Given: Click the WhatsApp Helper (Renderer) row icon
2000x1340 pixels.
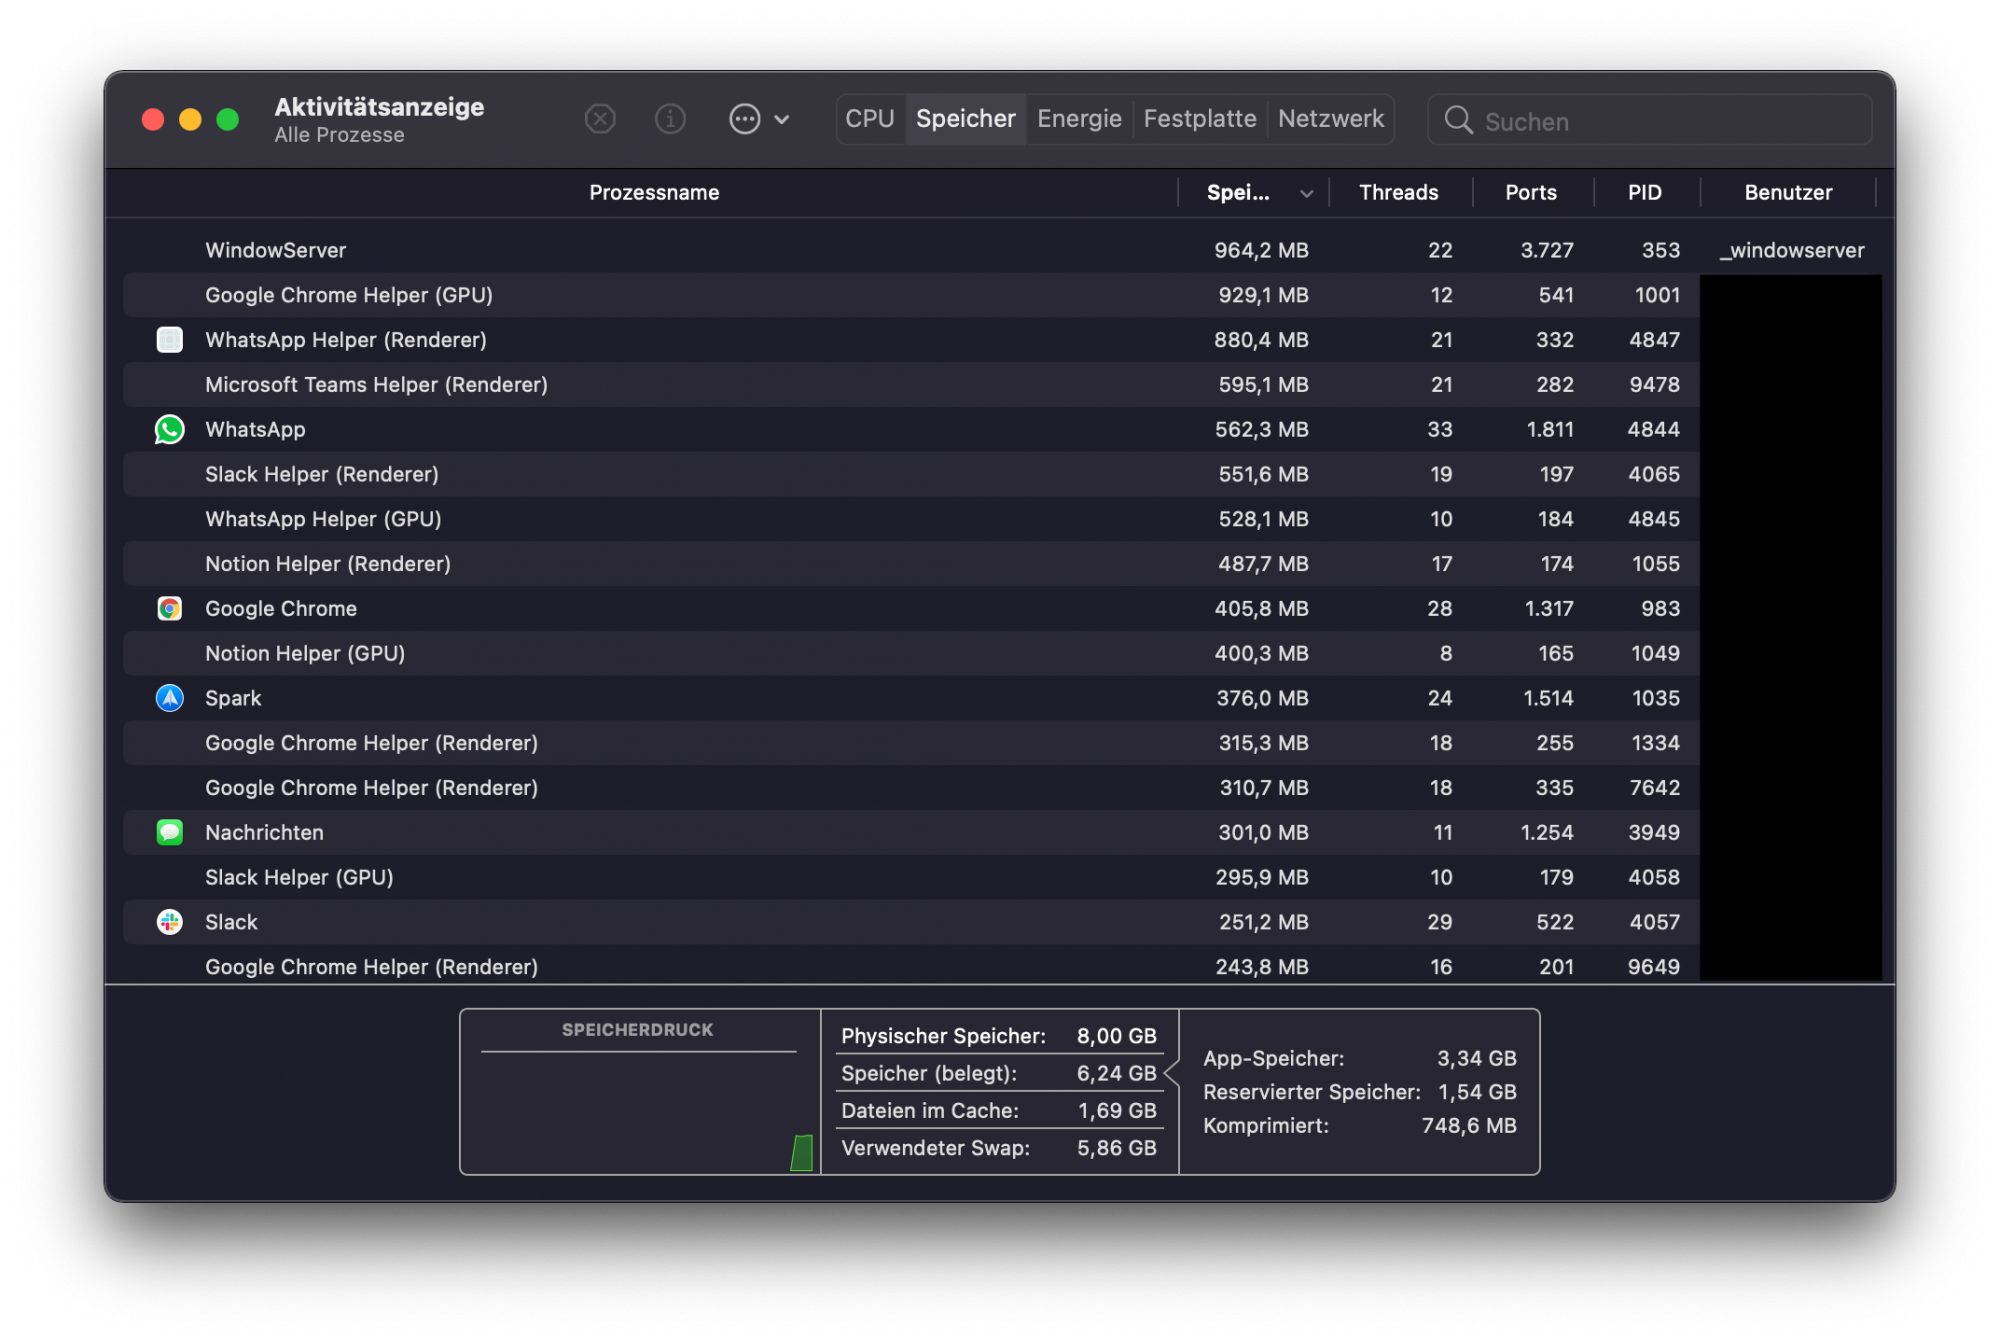Looking at the screenshot, I should 170,340.
